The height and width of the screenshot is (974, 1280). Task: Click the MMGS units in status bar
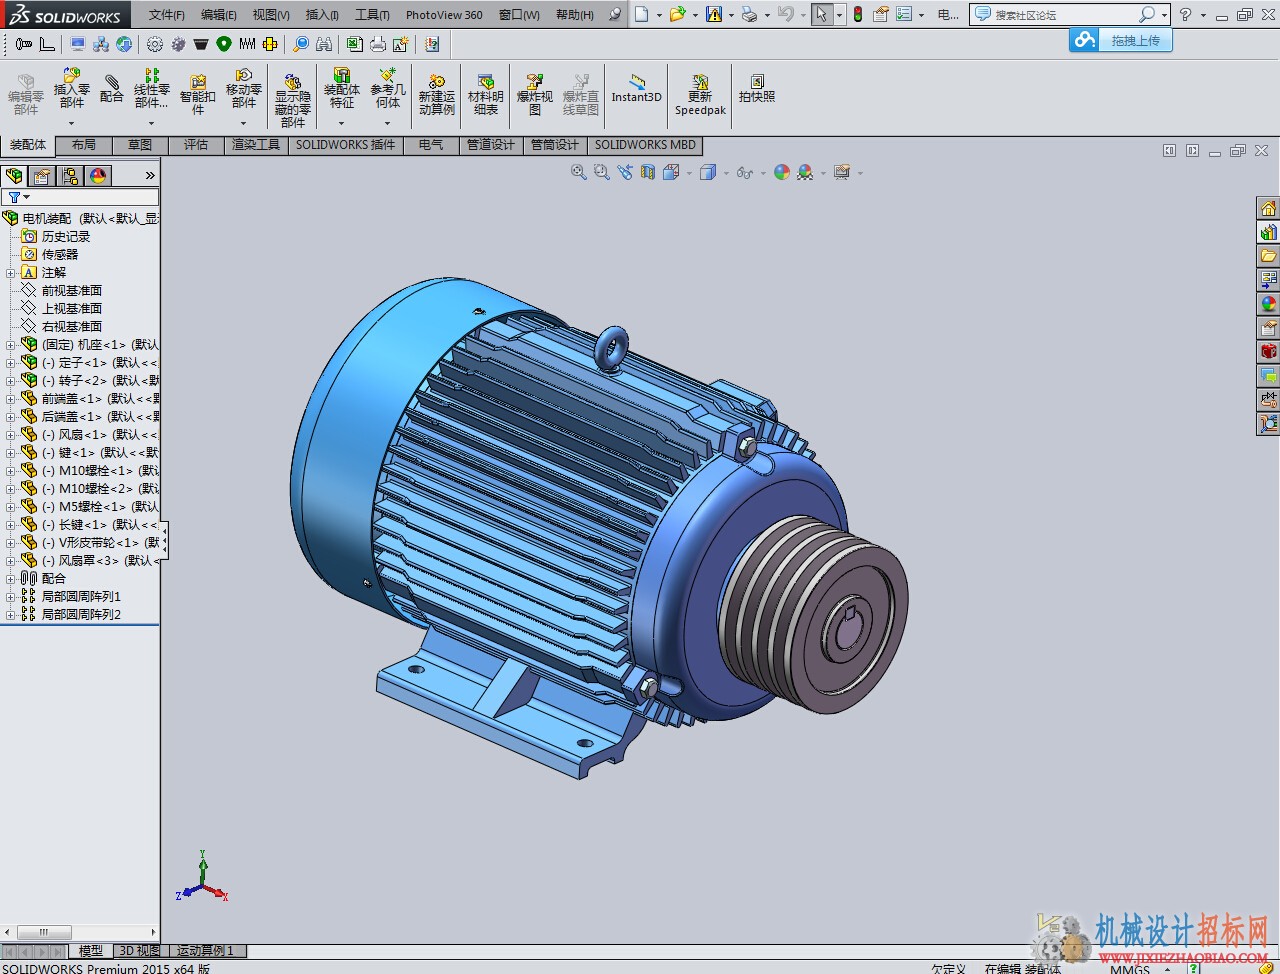click(1130, 969)
